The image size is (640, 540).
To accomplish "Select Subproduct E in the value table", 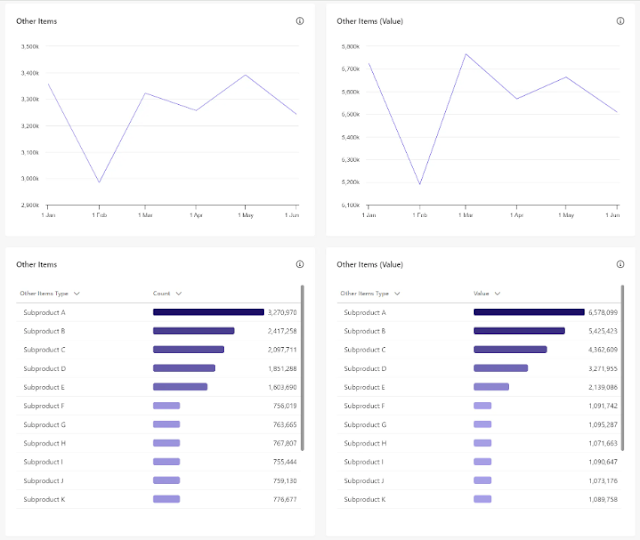I will click(x=364, y=387).
